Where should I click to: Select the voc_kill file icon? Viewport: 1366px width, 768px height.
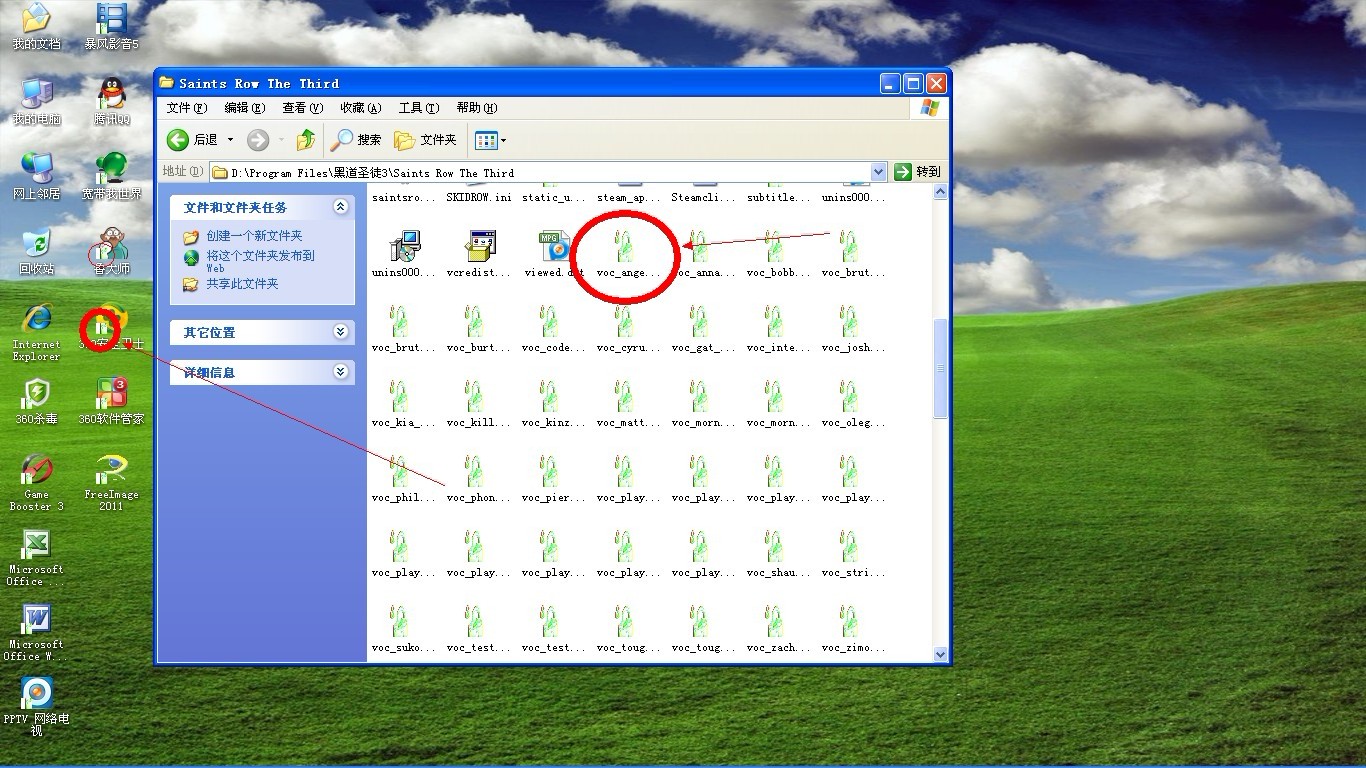click(474, 395)
